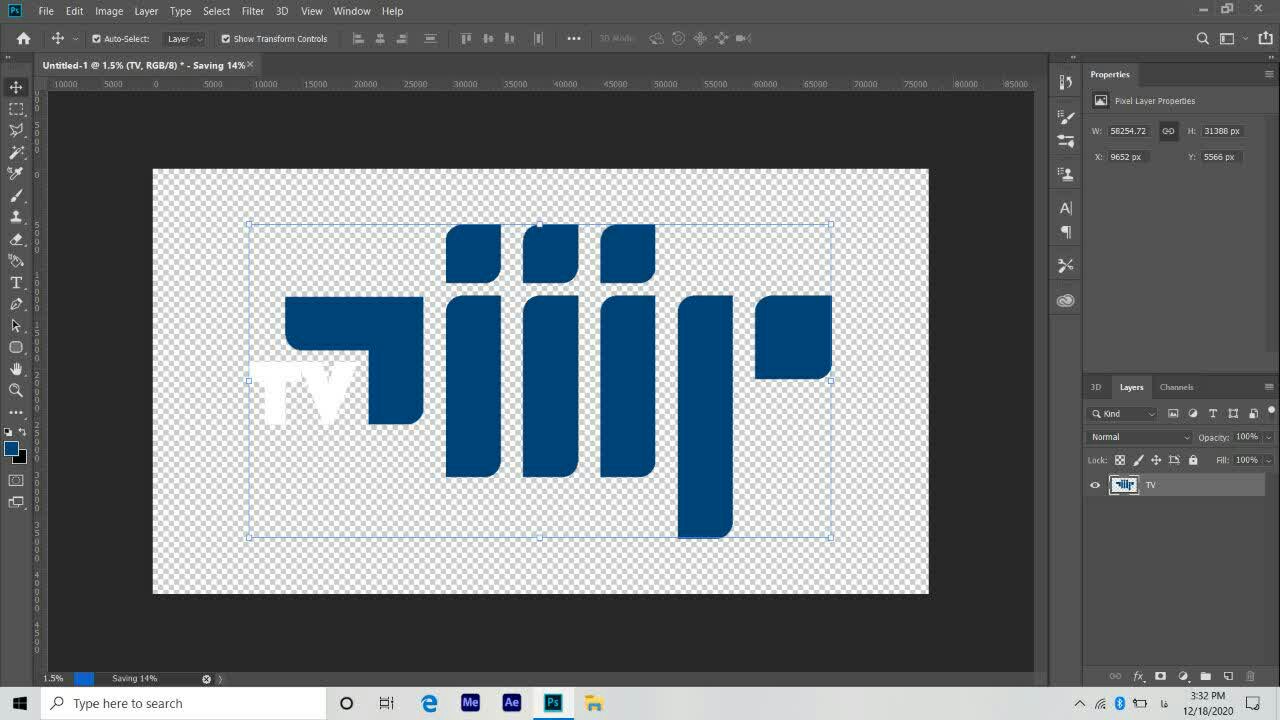Toggle the Auto-Select checkbox
The width and height of the screenshot is (1280, 720).
[97, 39]
